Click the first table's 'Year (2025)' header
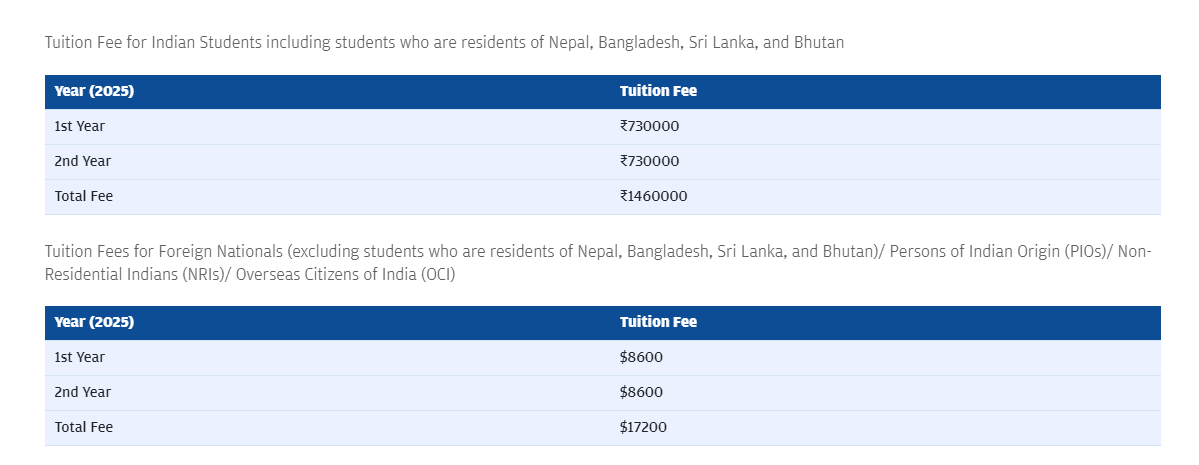Screen dimensions: 1199x465 click(x=94, y=91)
